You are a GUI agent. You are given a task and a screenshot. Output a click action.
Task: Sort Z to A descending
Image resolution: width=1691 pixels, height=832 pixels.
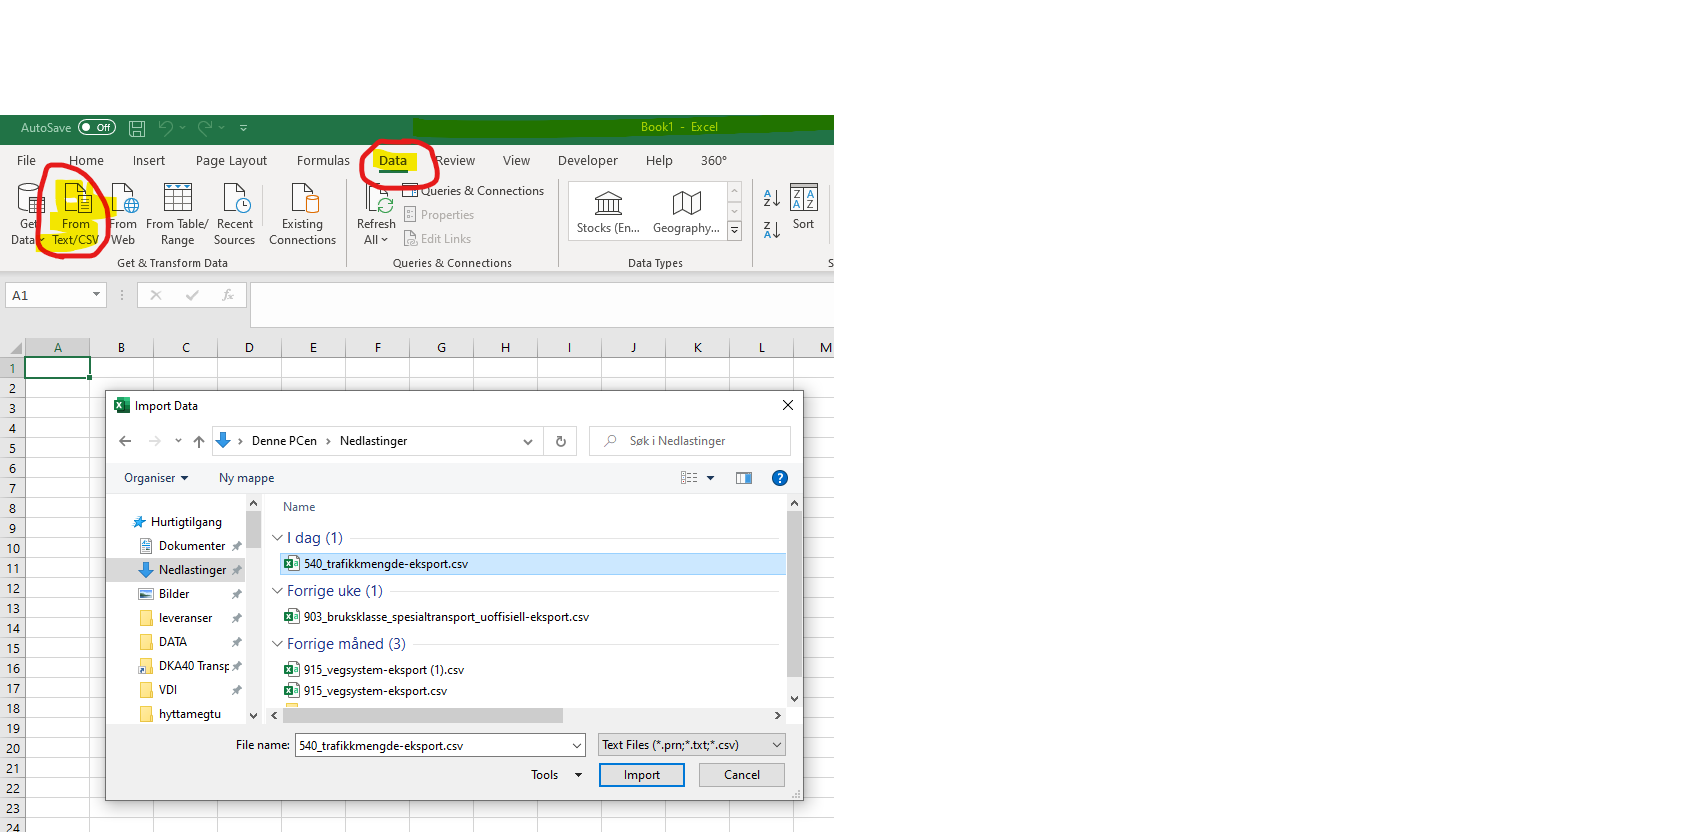click(772, 229)
